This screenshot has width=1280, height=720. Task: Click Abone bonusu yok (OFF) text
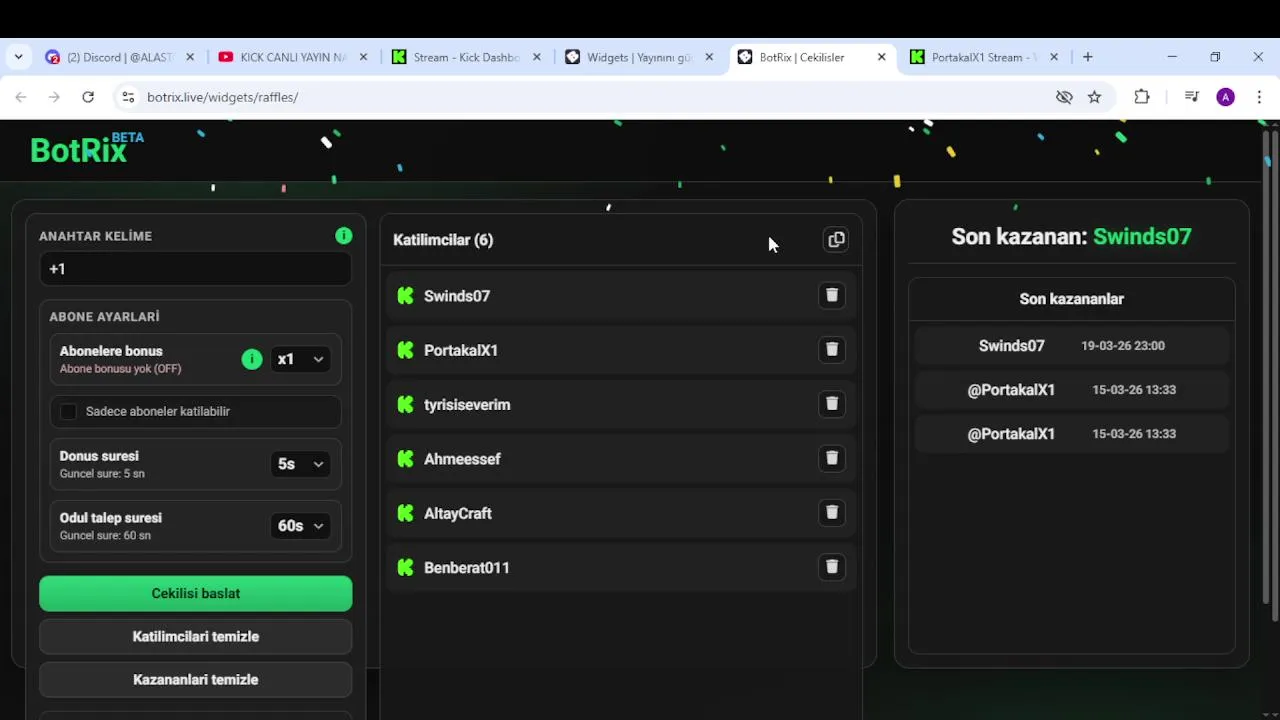point(120,369)
